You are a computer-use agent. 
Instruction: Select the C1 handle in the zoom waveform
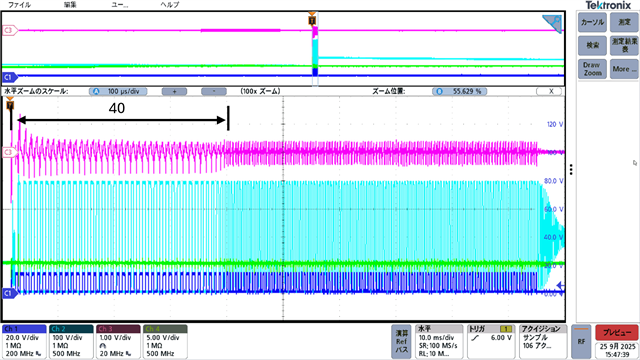coord(10,293)
